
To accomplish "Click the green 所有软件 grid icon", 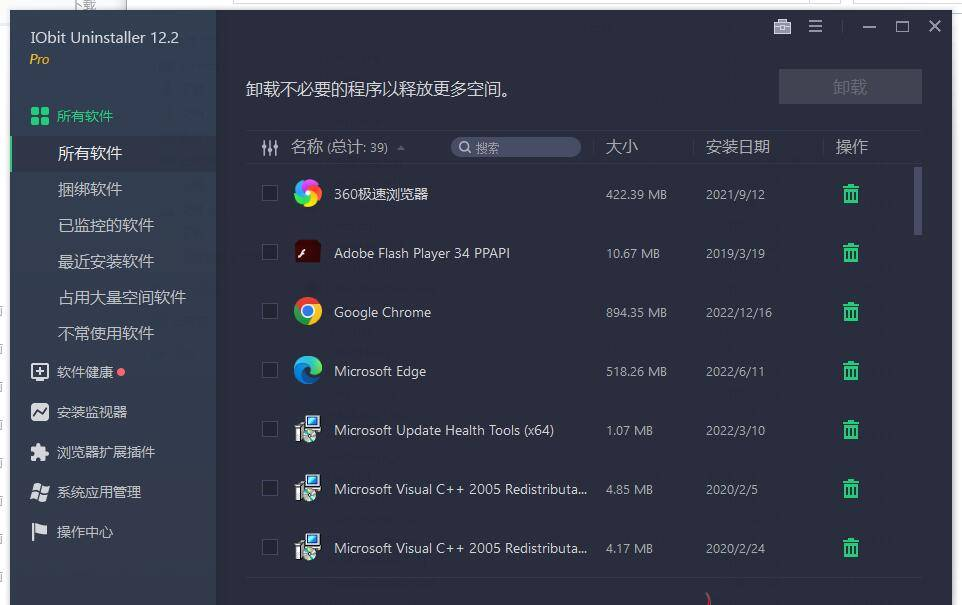I will tap(40, 116).
